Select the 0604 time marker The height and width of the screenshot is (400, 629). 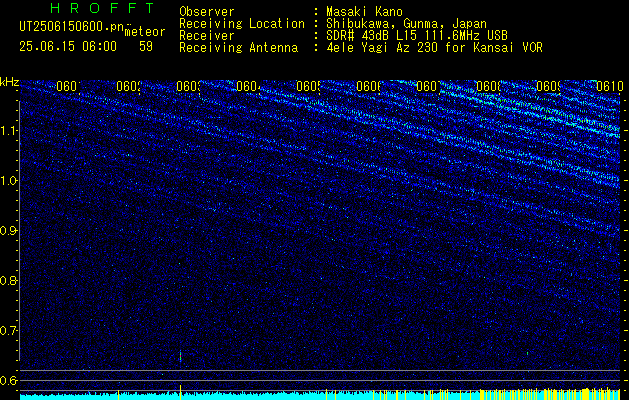(x=249, y=86)
